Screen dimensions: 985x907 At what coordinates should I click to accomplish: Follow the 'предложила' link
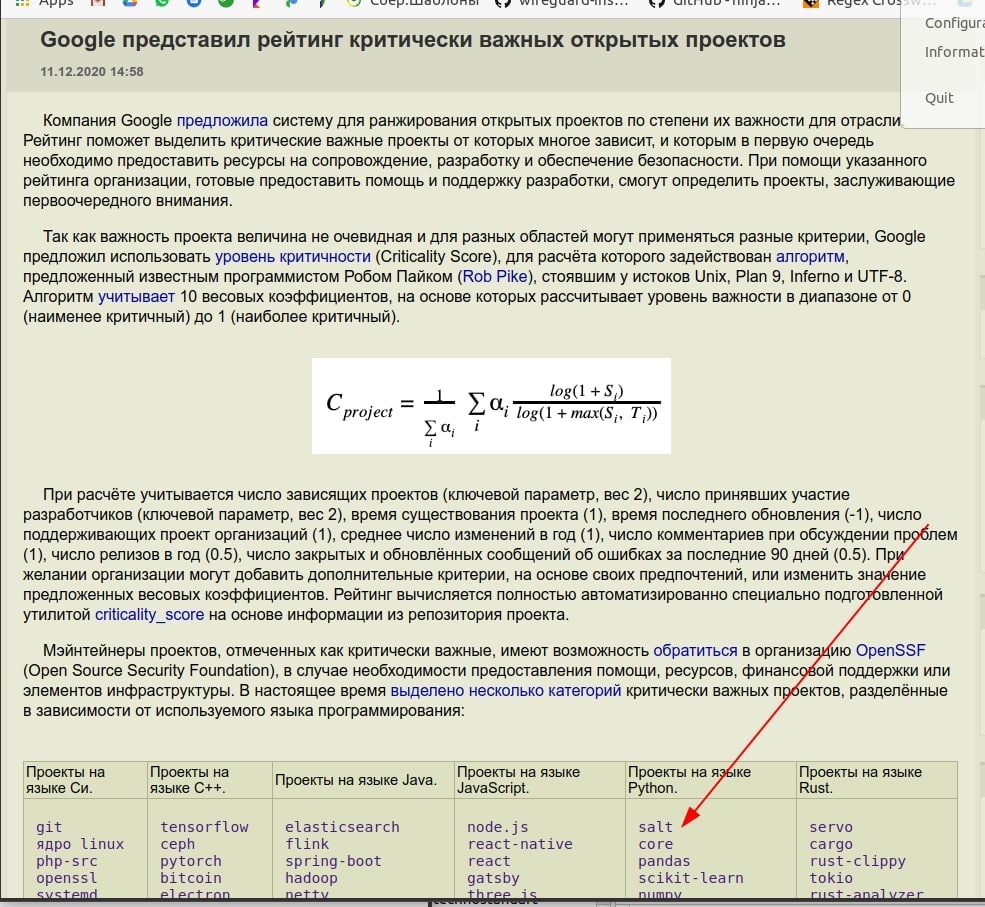point(222,121)
